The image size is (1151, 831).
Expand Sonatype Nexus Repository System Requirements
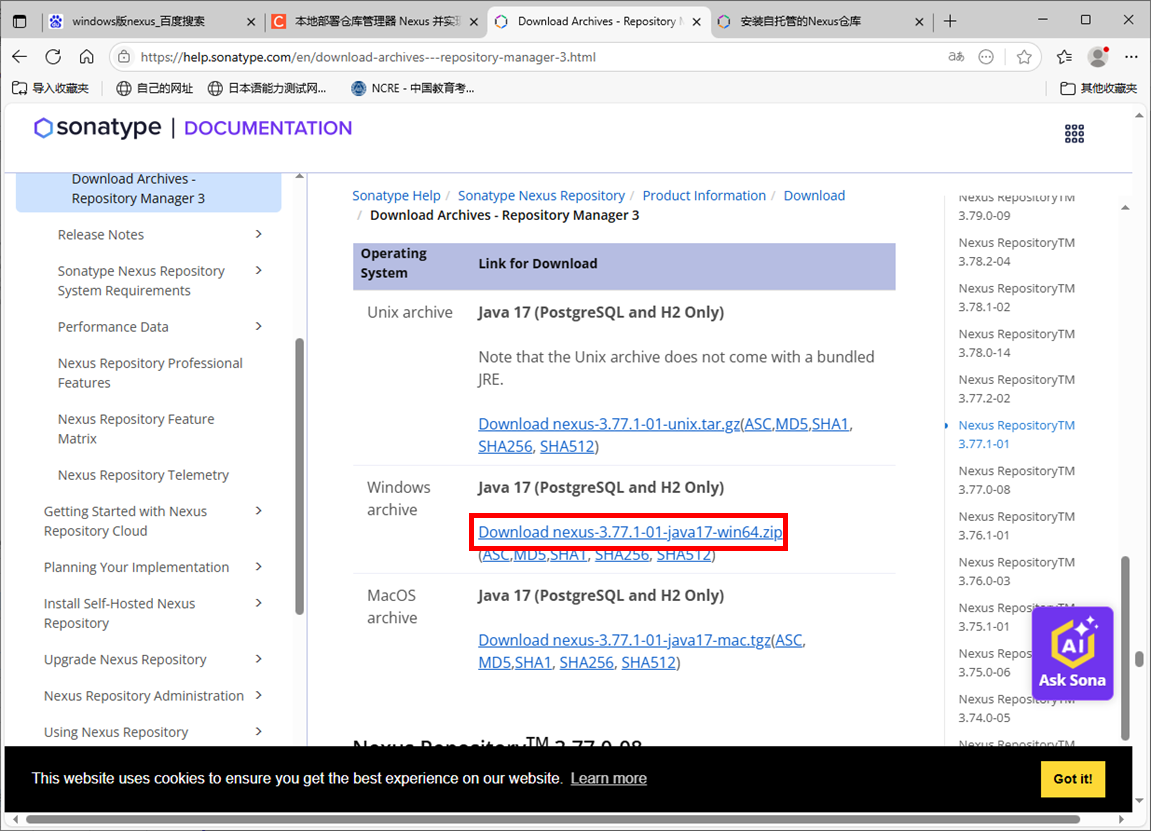point(258,271)
